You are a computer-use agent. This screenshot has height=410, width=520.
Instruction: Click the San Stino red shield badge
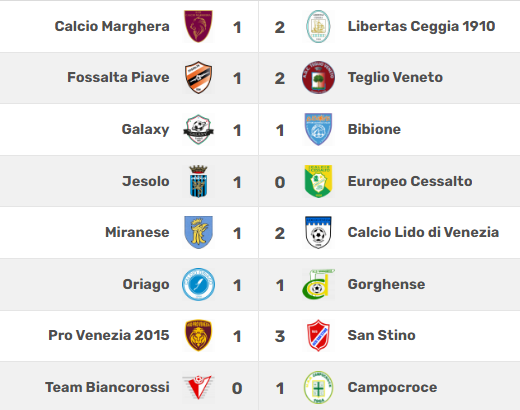318,335
